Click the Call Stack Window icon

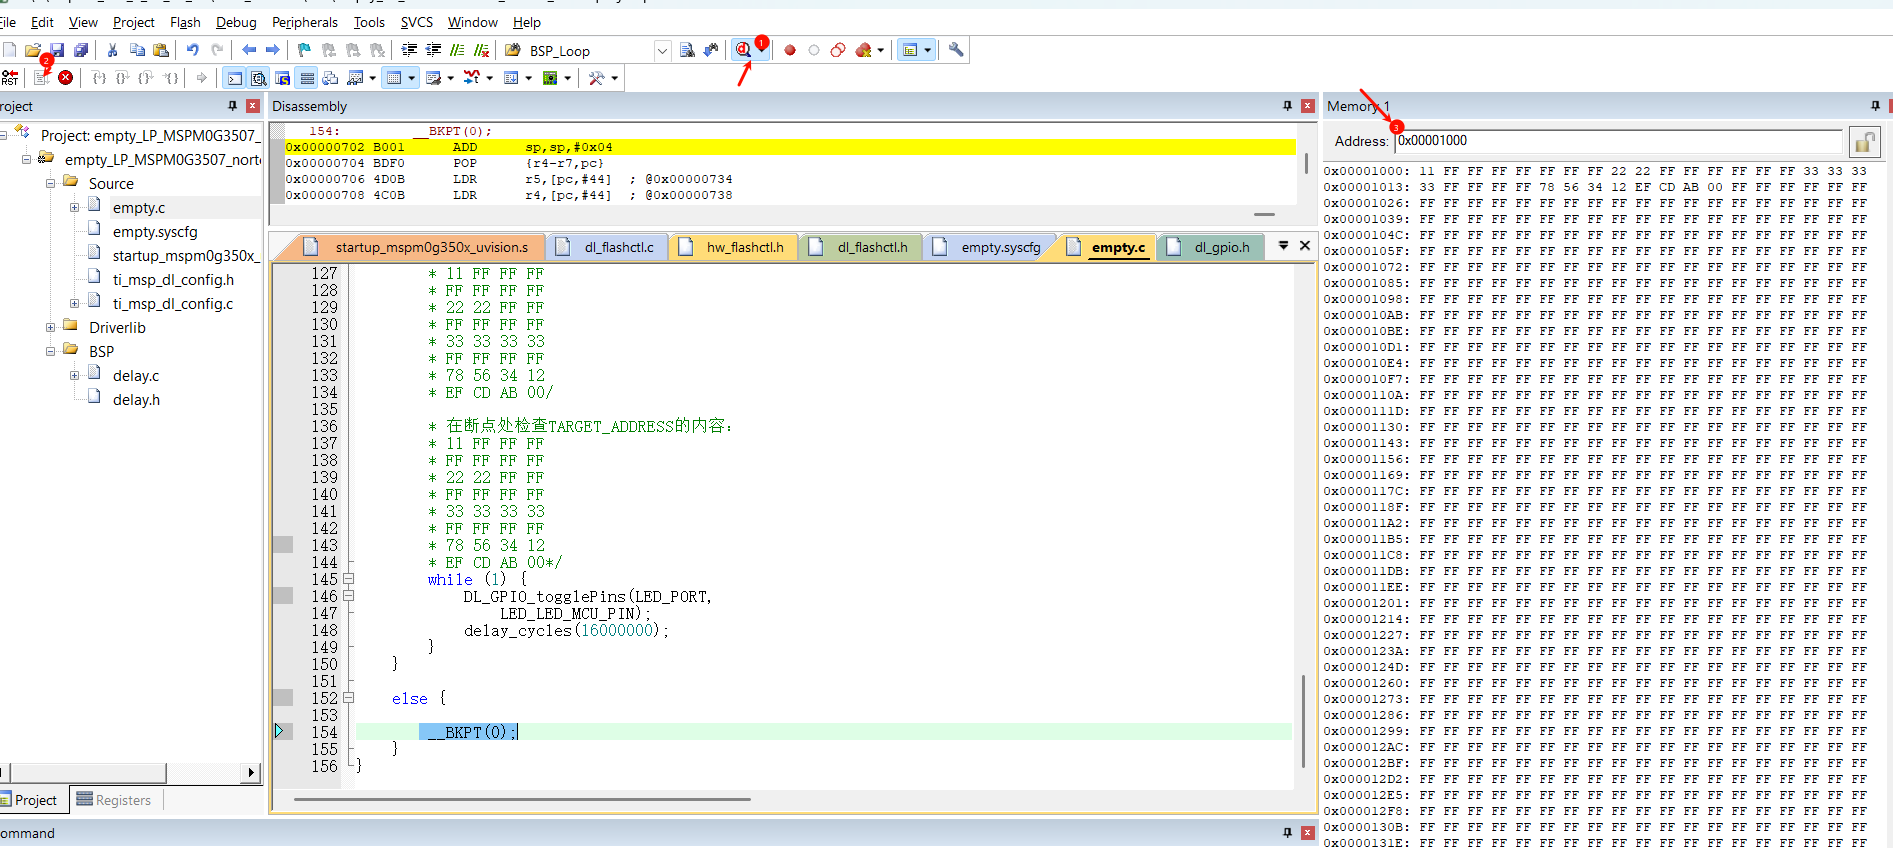[331, 78]
